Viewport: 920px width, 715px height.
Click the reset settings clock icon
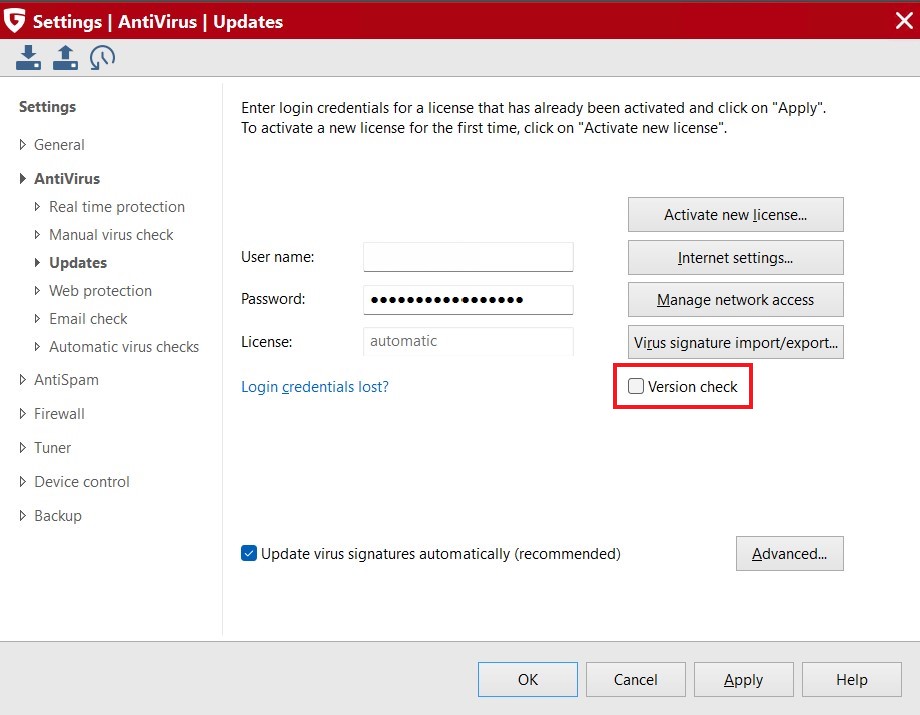click(x=102, y=58)
